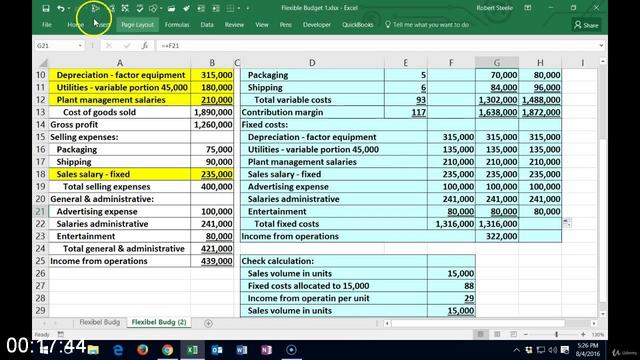
Task: Open the Undo history dropdown arrow
Action: pos(69,8)
